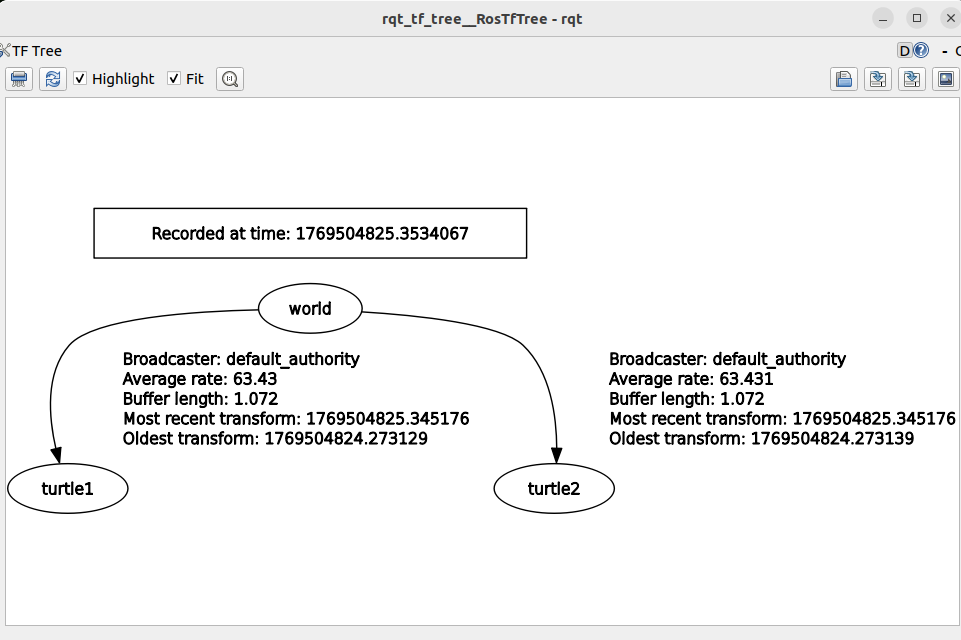Click the save icon beside the image icon
961x640 pixels.
912,79
